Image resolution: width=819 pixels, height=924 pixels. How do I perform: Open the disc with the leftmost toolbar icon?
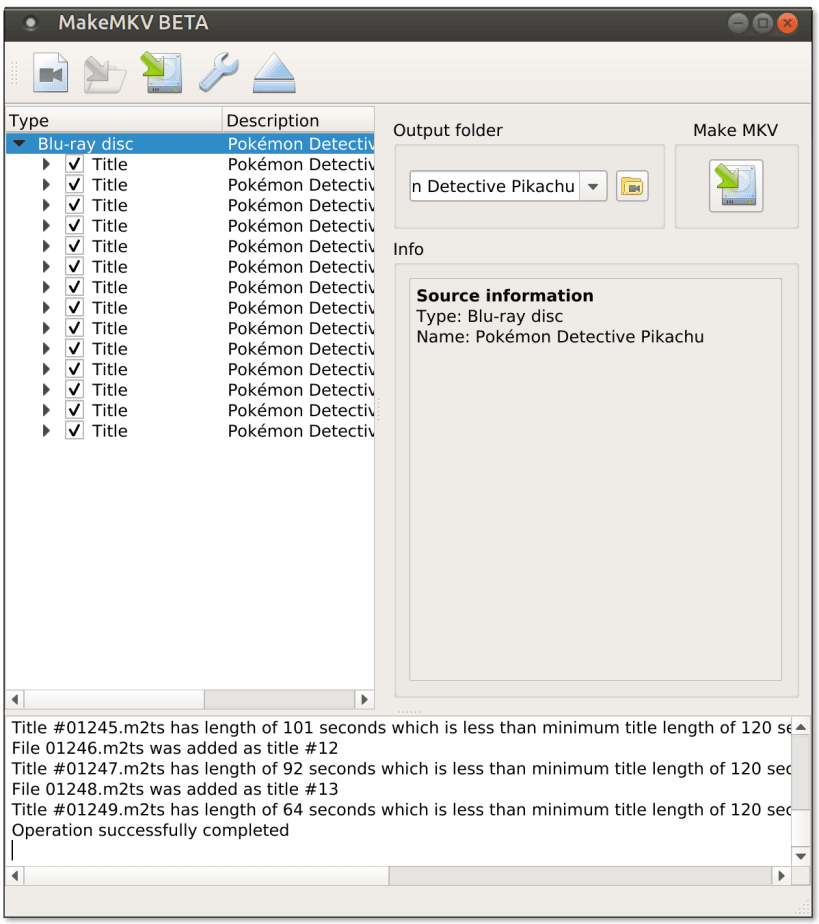coord(50,72)
